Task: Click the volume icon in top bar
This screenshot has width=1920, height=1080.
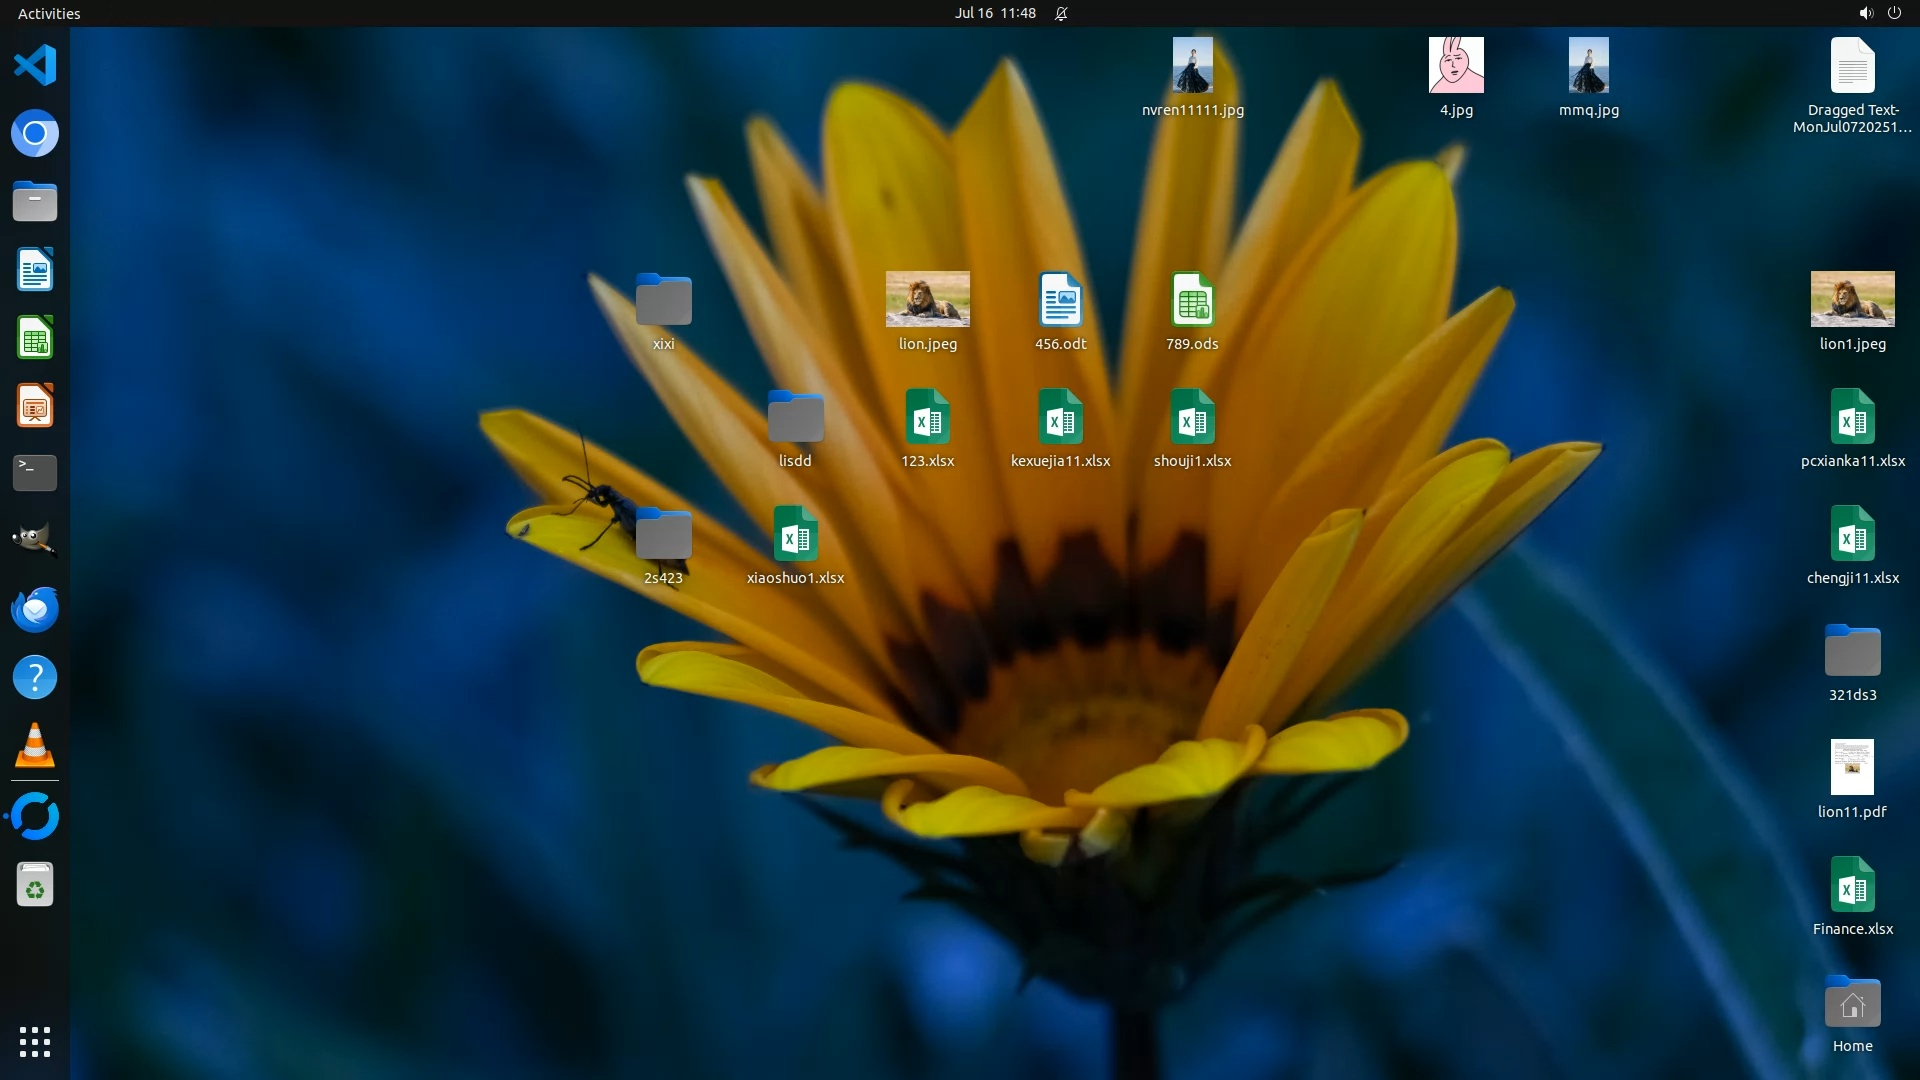Action: pos(1865,13)
